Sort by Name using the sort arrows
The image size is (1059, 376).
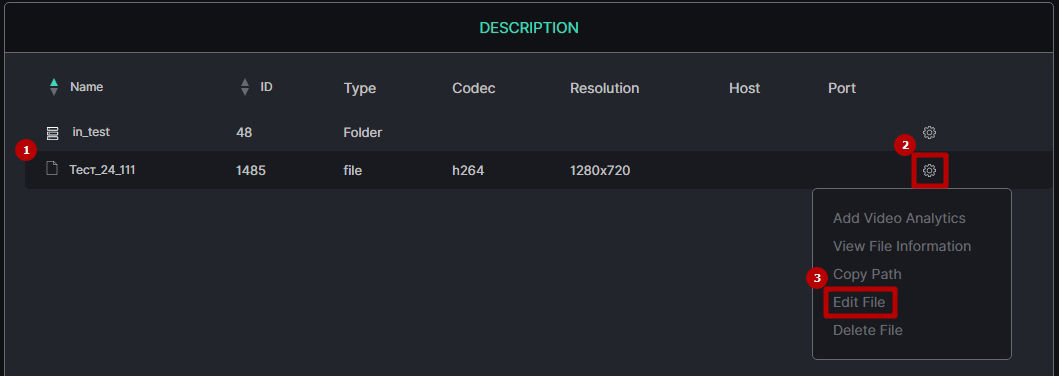click(54, 87)
